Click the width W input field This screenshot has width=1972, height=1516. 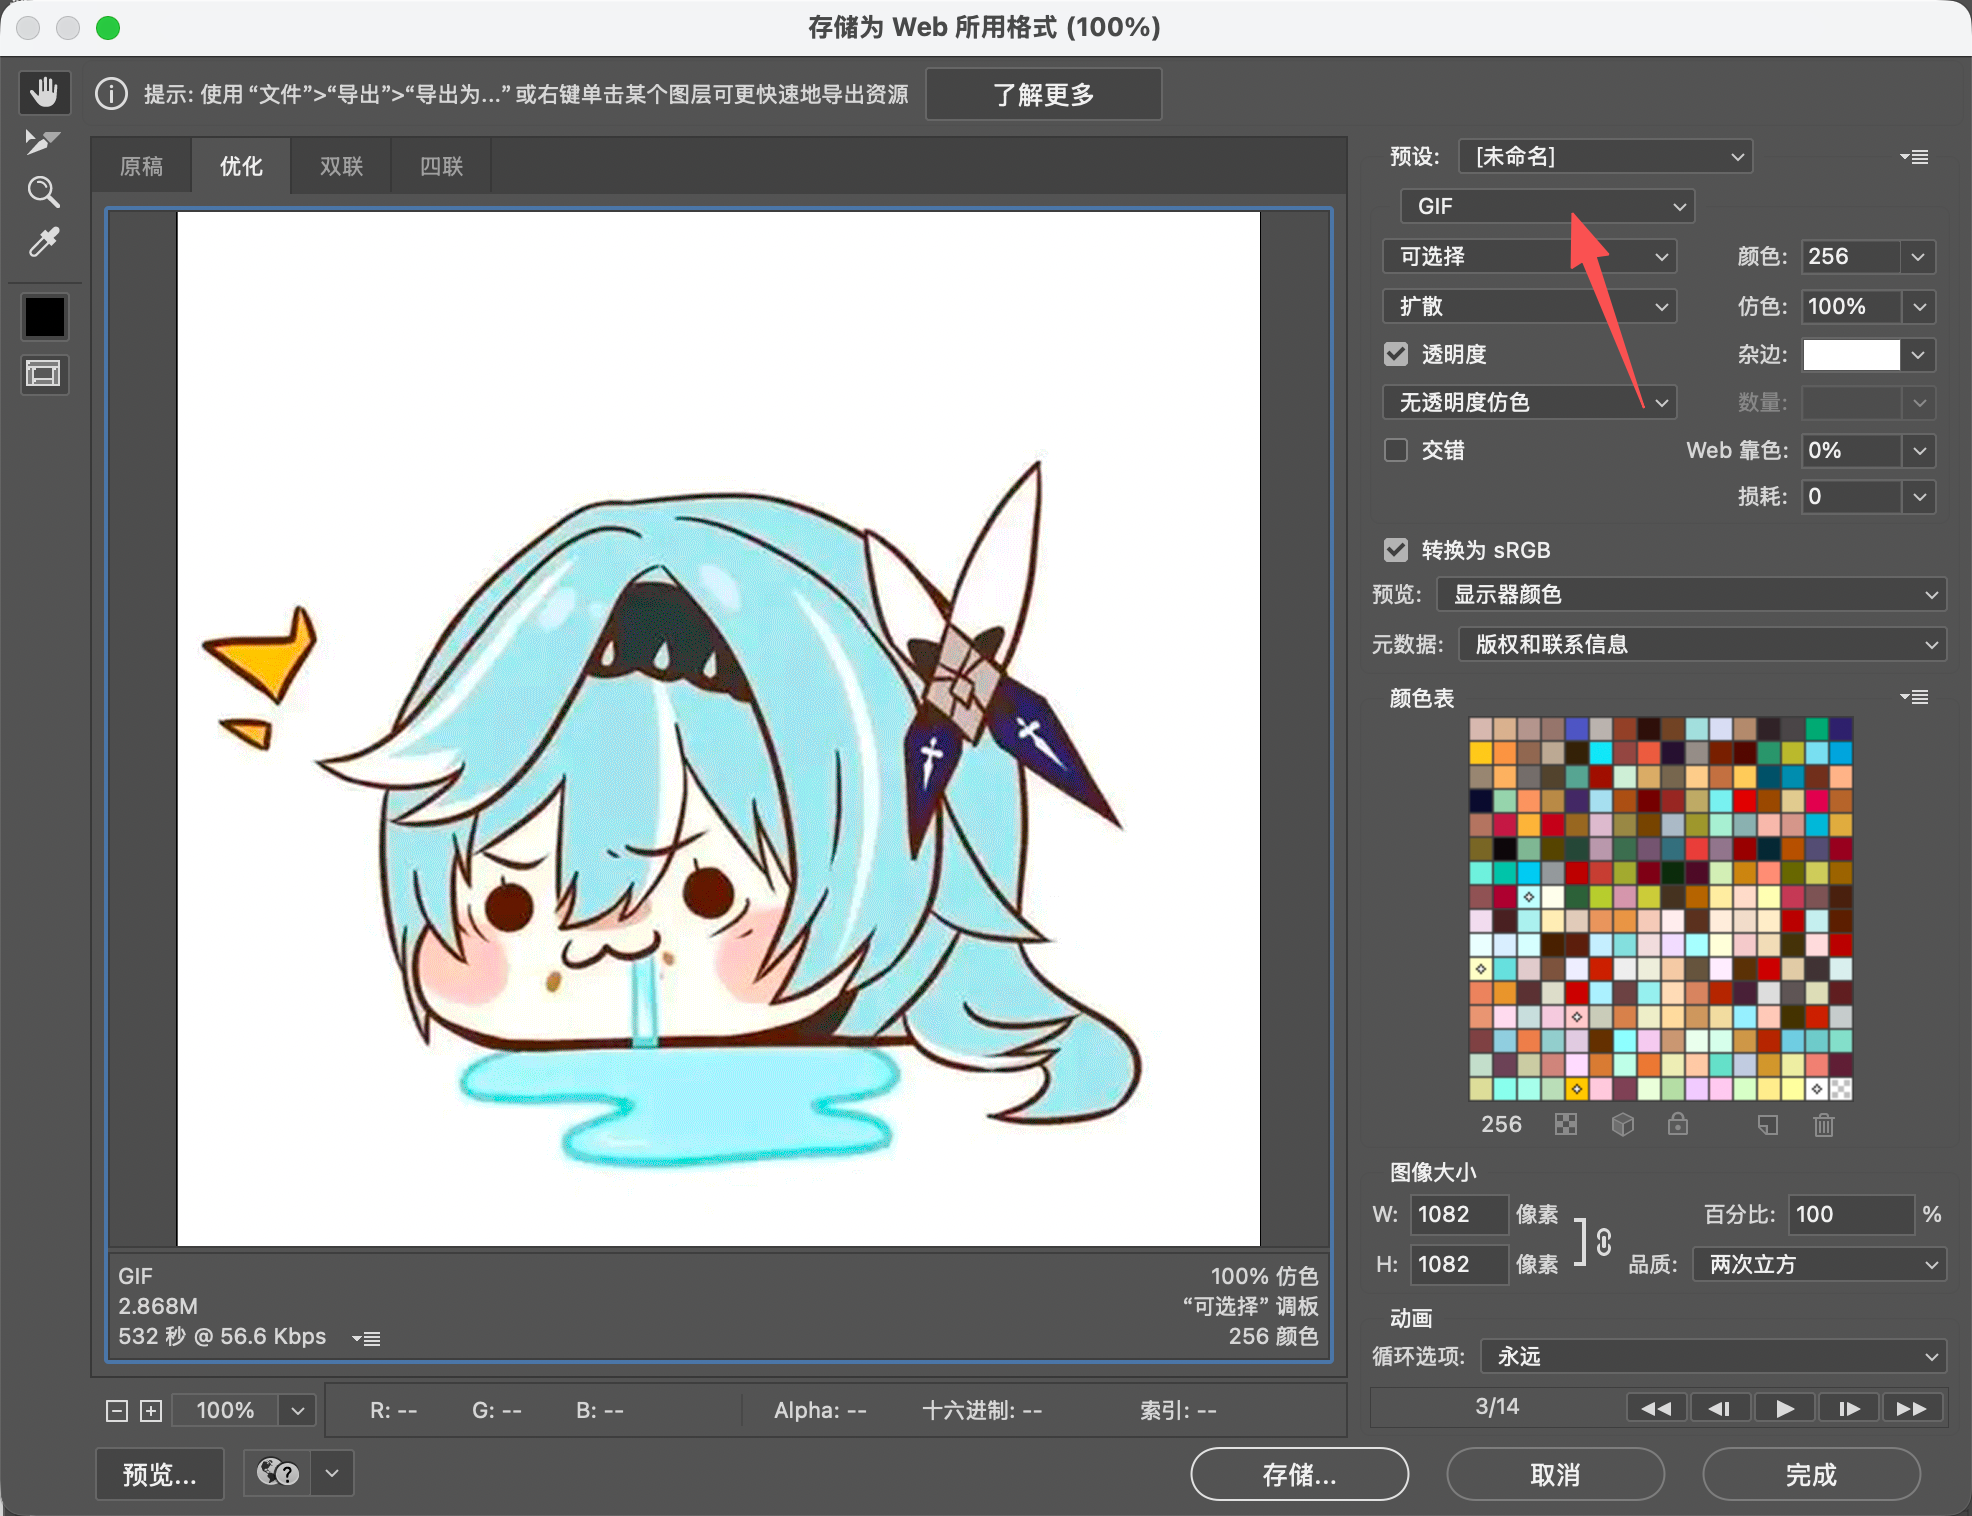coord(1459,1214)
